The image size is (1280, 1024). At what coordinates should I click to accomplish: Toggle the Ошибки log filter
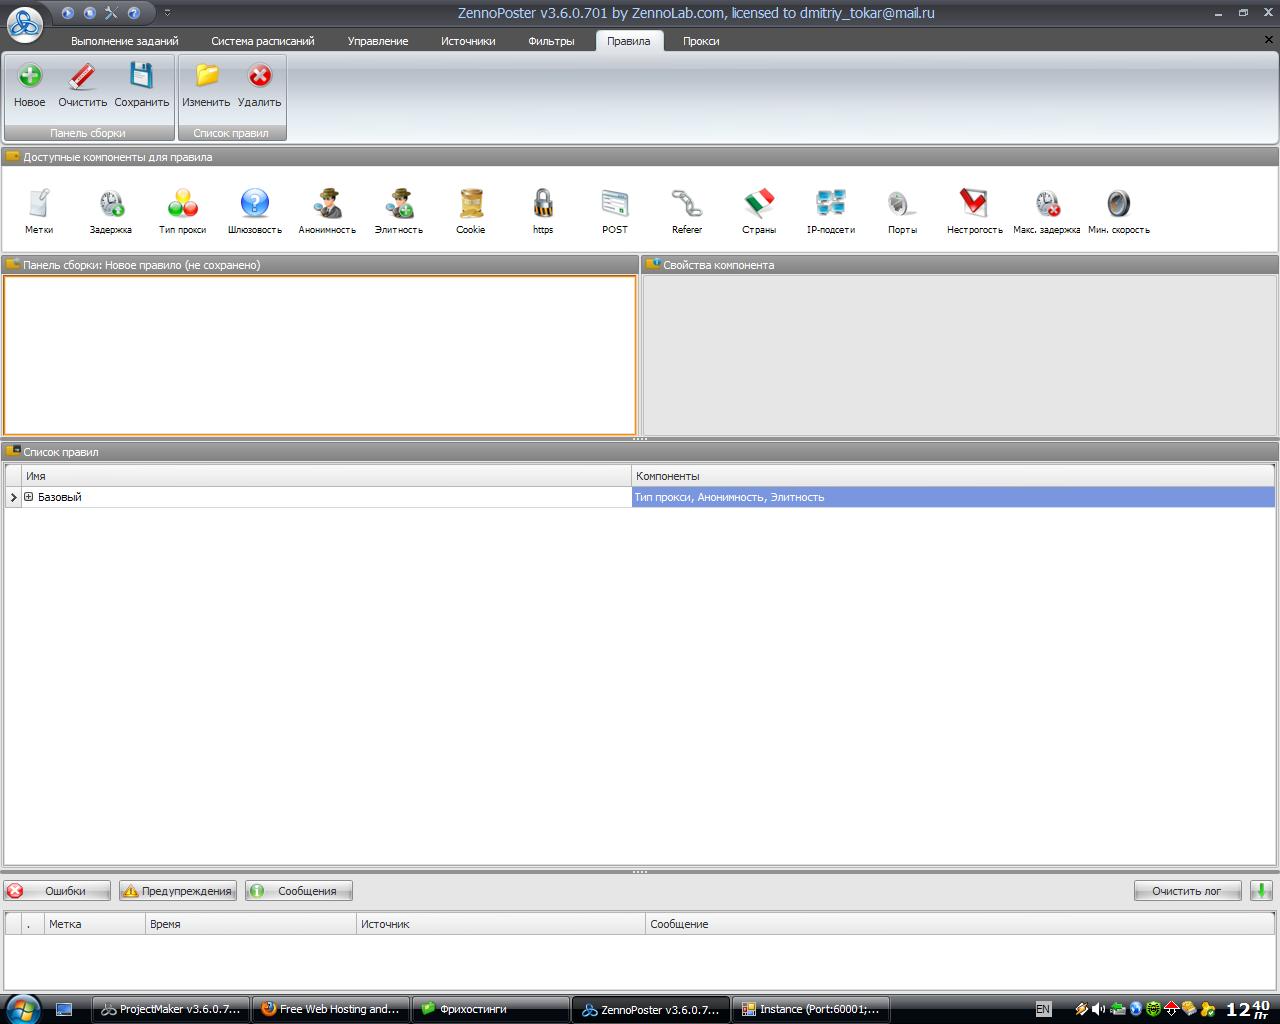57,891
